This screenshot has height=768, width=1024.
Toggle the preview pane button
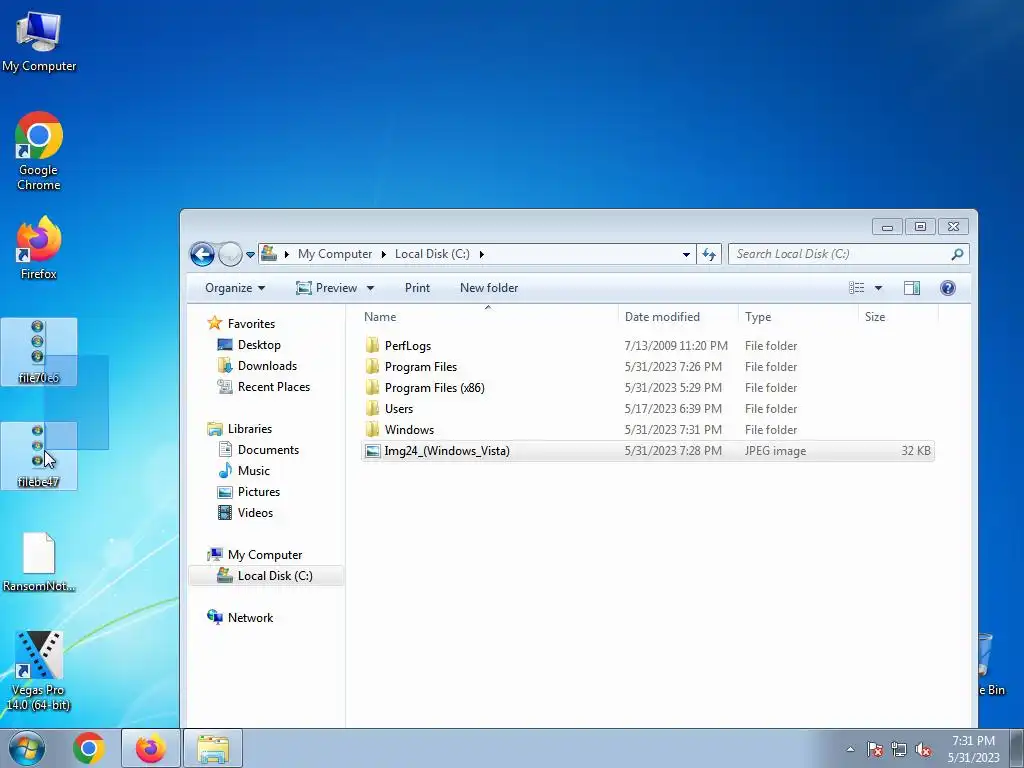point(912,288)
